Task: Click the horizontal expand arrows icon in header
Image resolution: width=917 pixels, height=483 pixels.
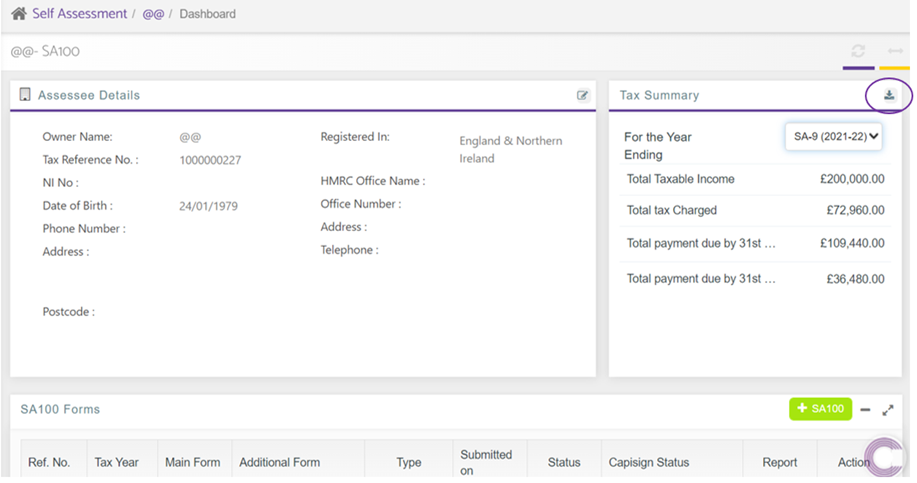Action: click(895, 51)
